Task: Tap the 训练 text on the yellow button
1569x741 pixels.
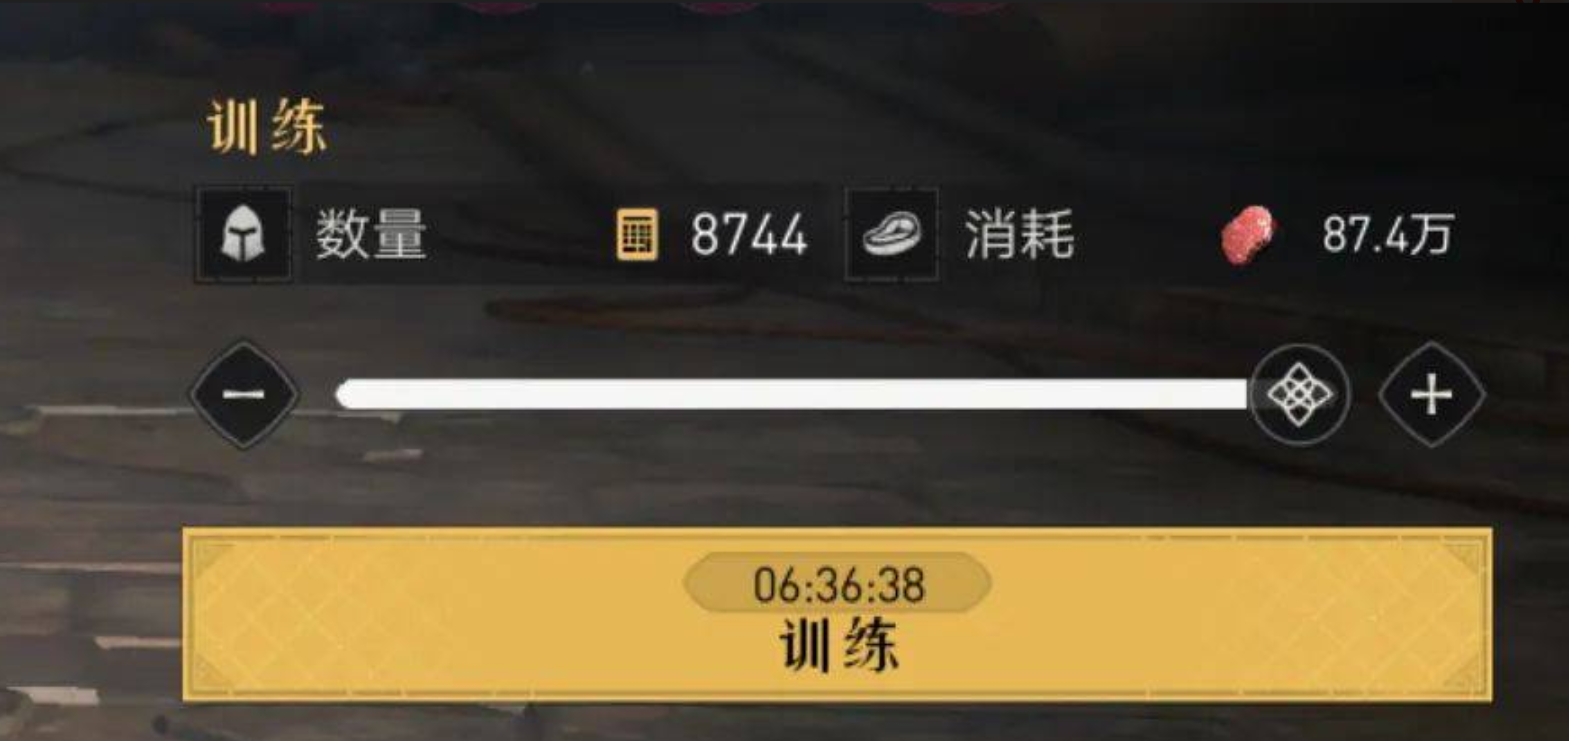Action: [838, 646]
